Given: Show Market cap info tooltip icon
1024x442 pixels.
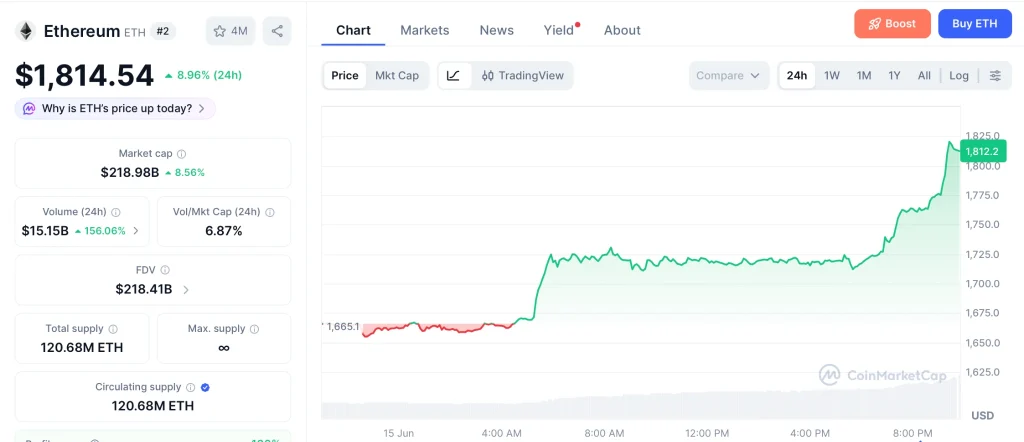Looking at the screenshot, I should (x=182, y=154).
